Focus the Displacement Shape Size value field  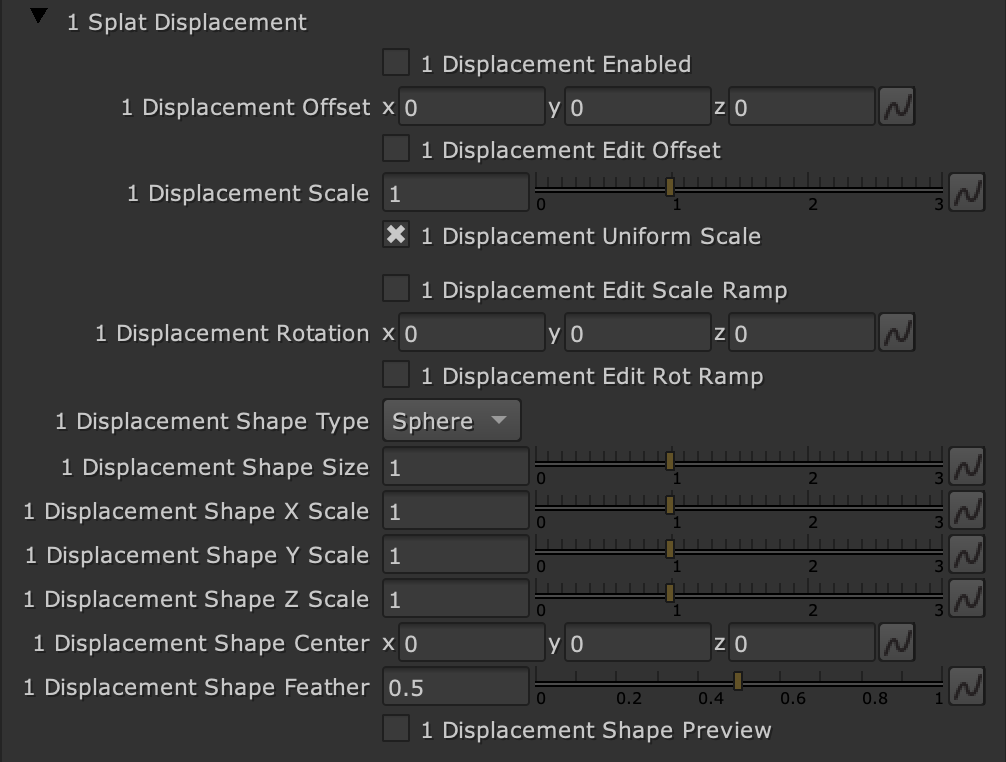click(456, 467)
